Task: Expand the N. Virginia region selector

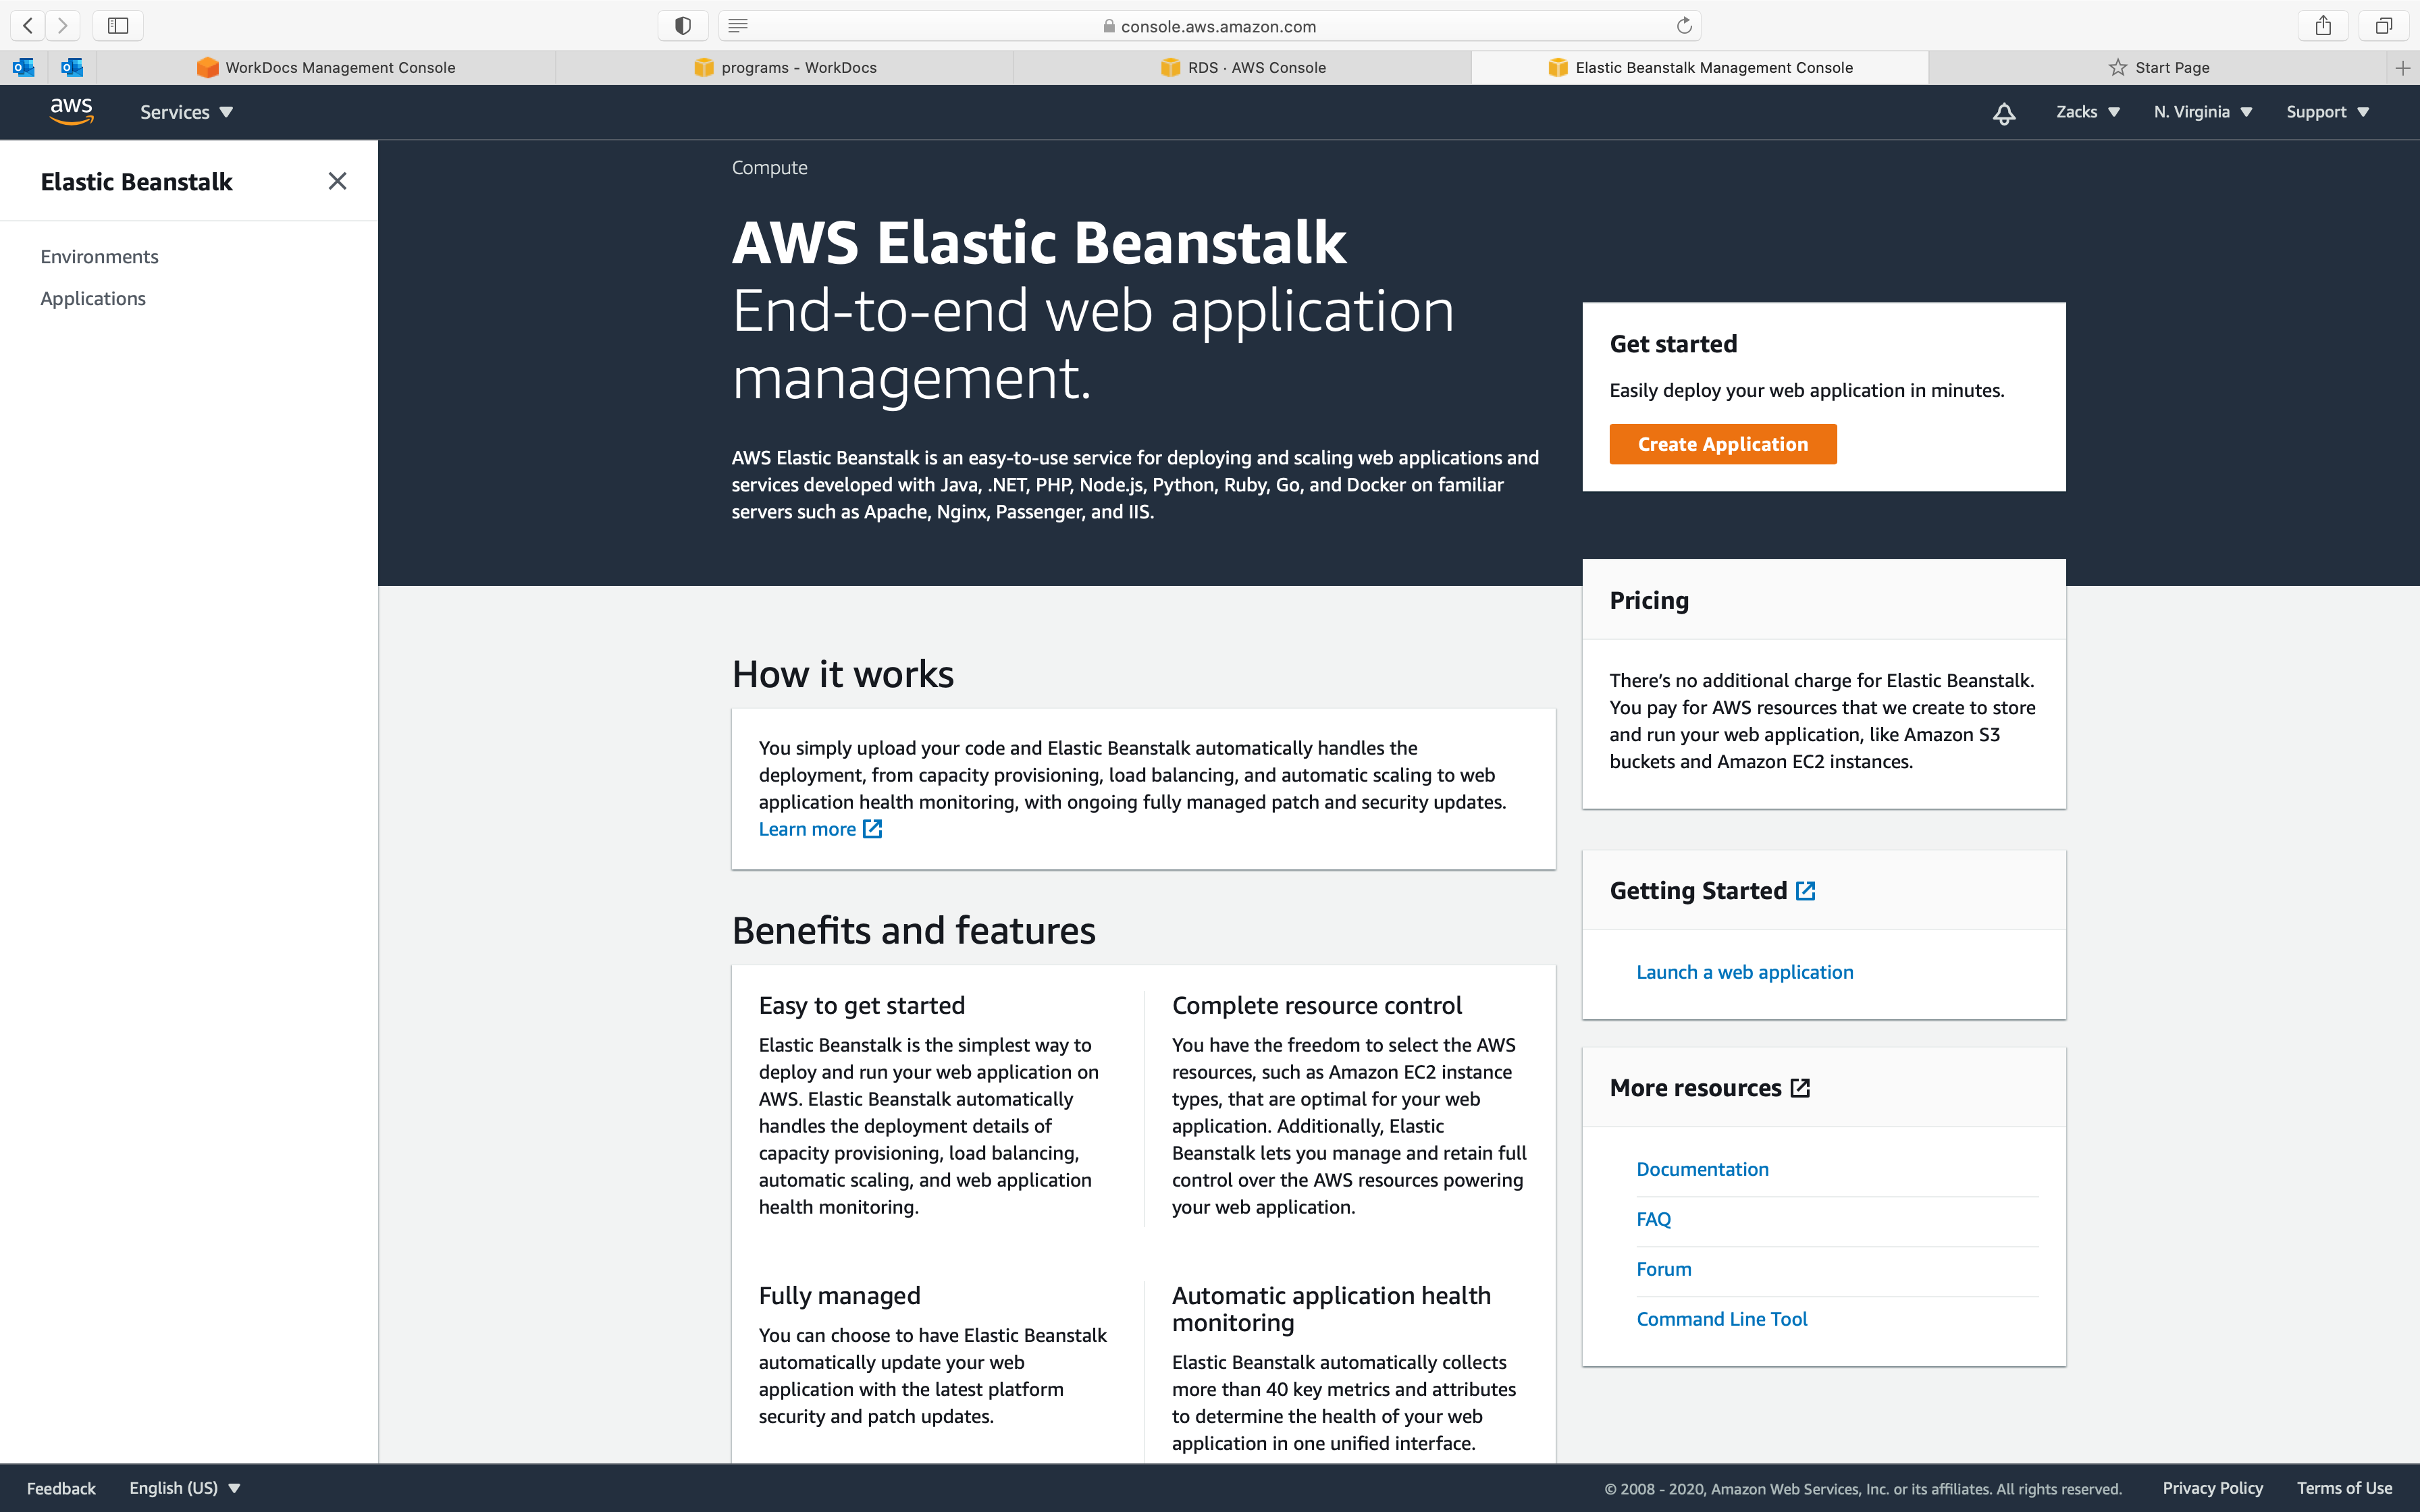Action: [2202, 112]
